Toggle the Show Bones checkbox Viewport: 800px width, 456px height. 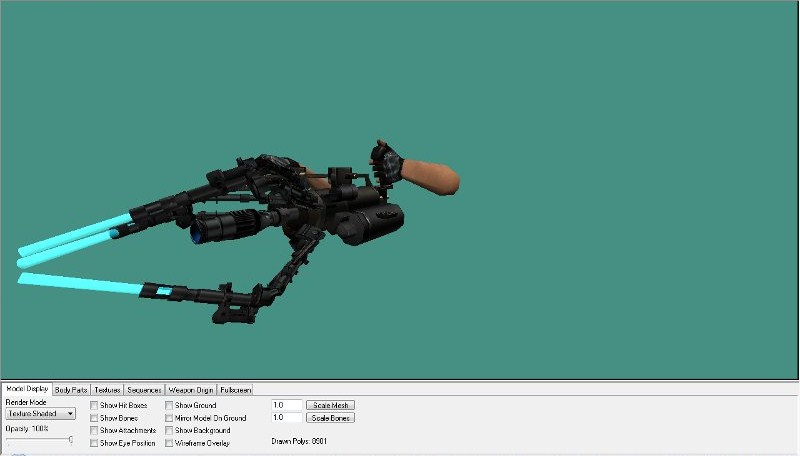95,418
